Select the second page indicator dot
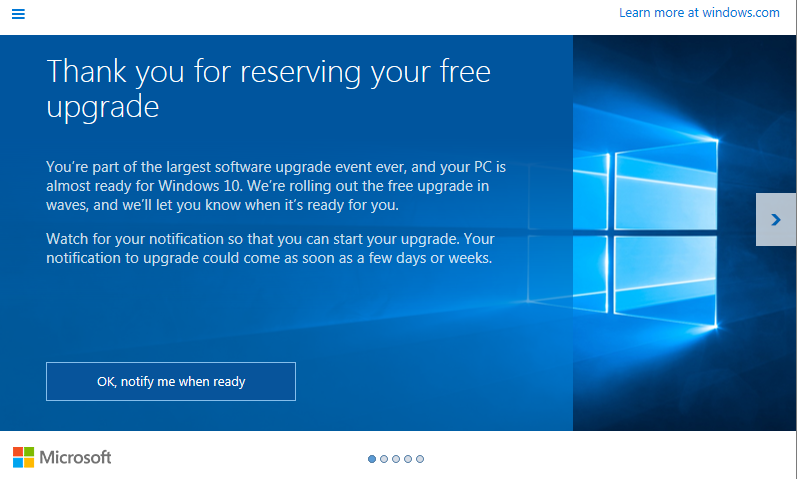 [x=384, y=459]
